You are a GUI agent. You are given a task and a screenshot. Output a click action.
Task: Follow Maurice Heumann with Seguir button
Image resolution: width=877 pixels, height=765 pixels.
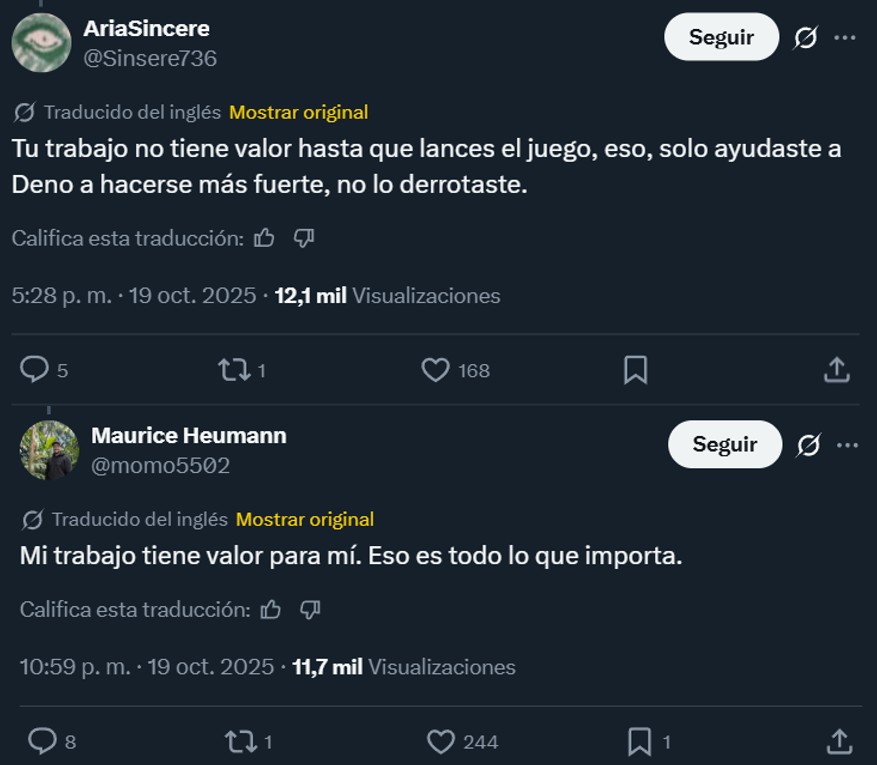(x=725, y=444)
